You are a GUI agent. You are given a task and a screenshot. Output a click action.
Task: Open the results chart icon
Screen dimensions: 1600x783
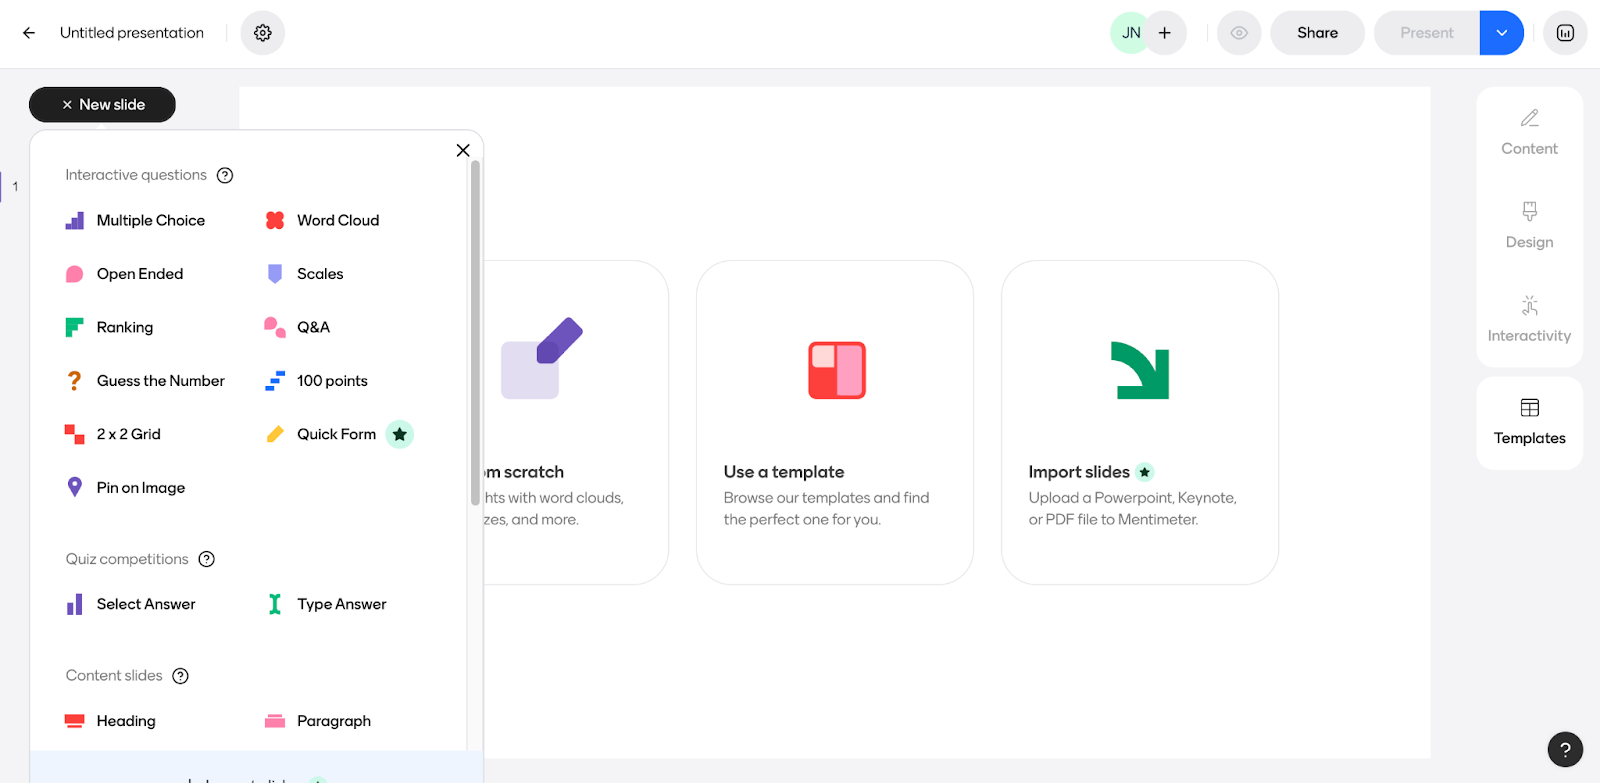click(x=1565, y=33)
